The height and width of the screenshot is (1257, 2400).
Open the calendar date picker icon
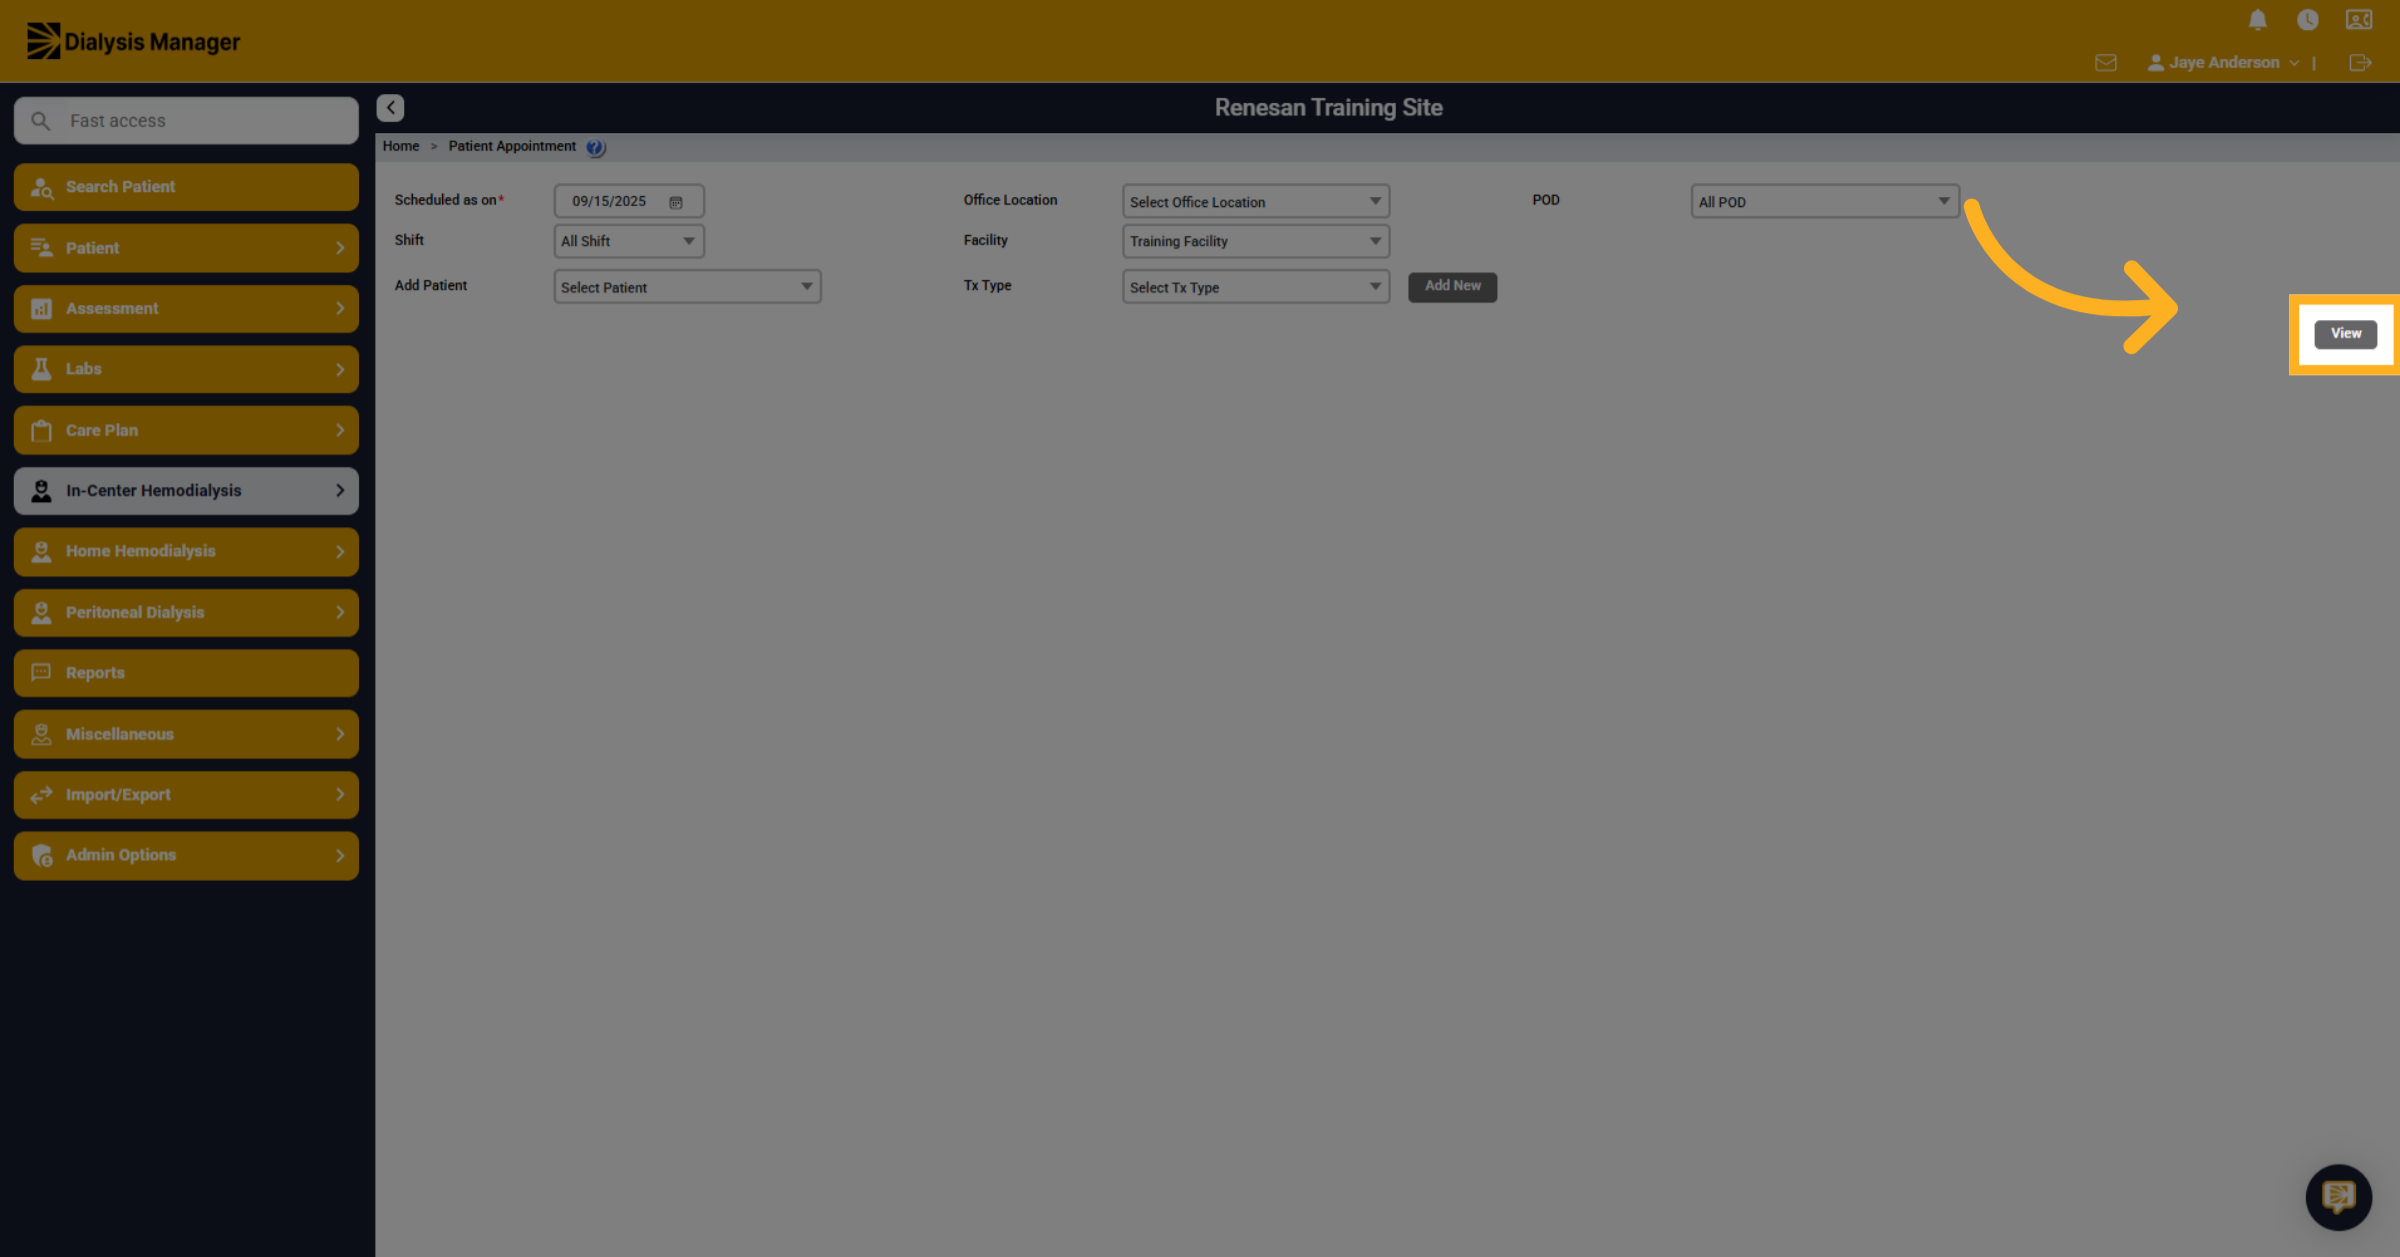[676, 202]
